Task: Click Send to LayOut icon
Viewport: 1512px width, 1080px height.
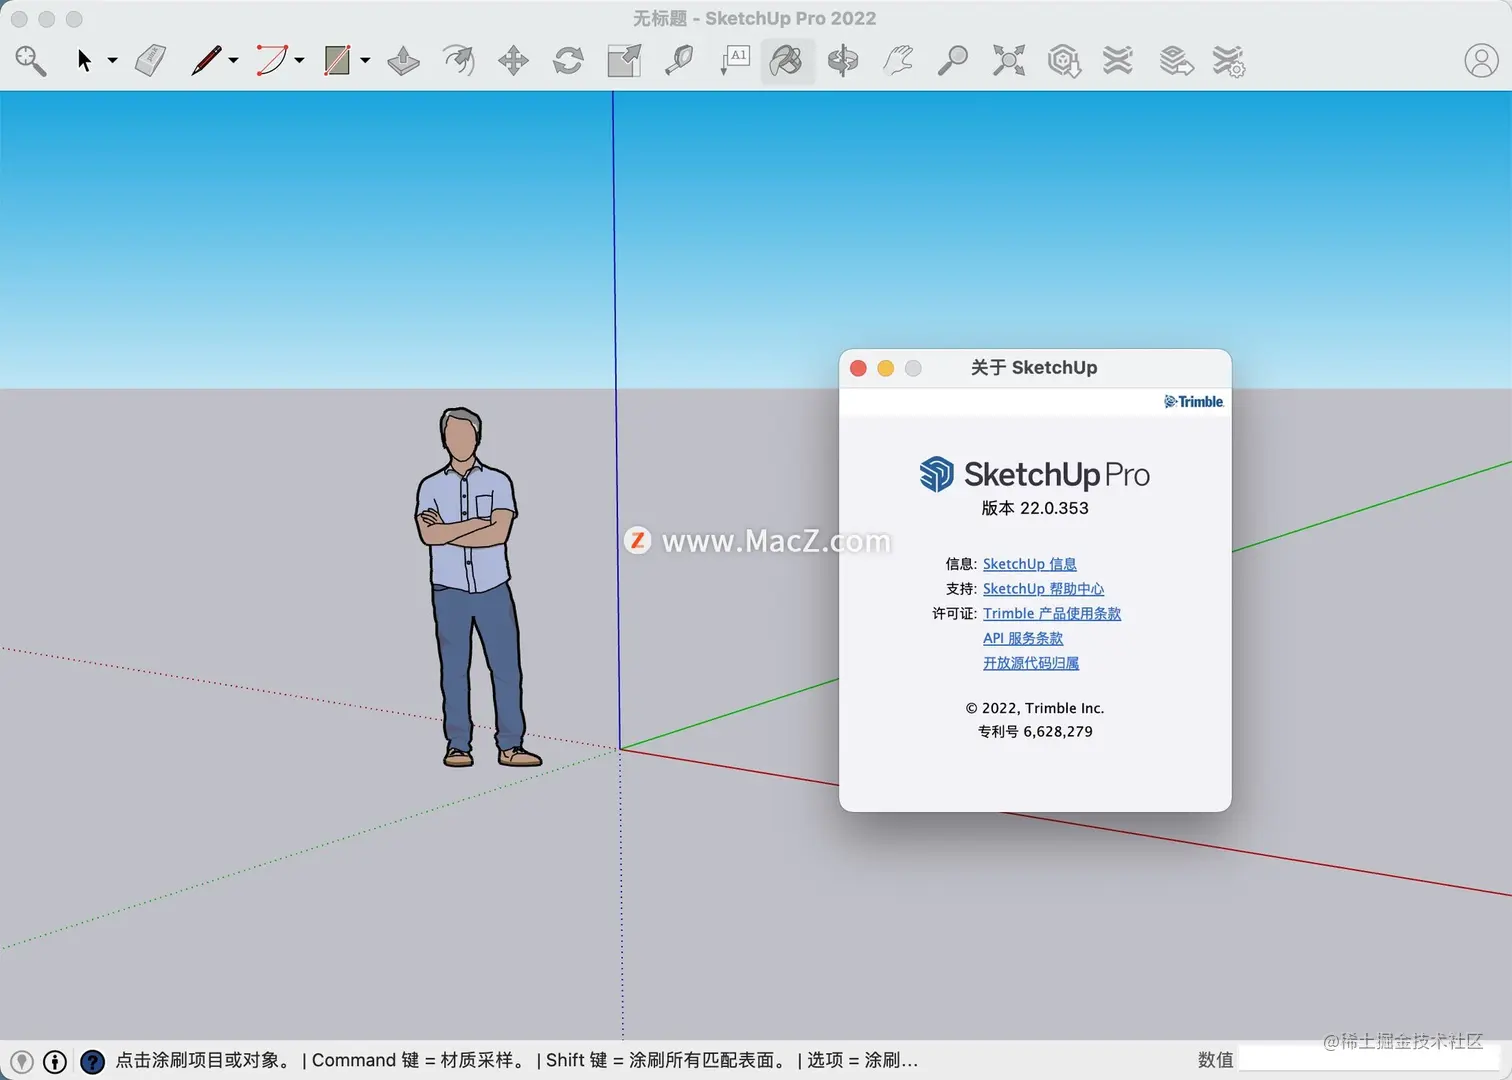Action: (x=1176, y=61)
